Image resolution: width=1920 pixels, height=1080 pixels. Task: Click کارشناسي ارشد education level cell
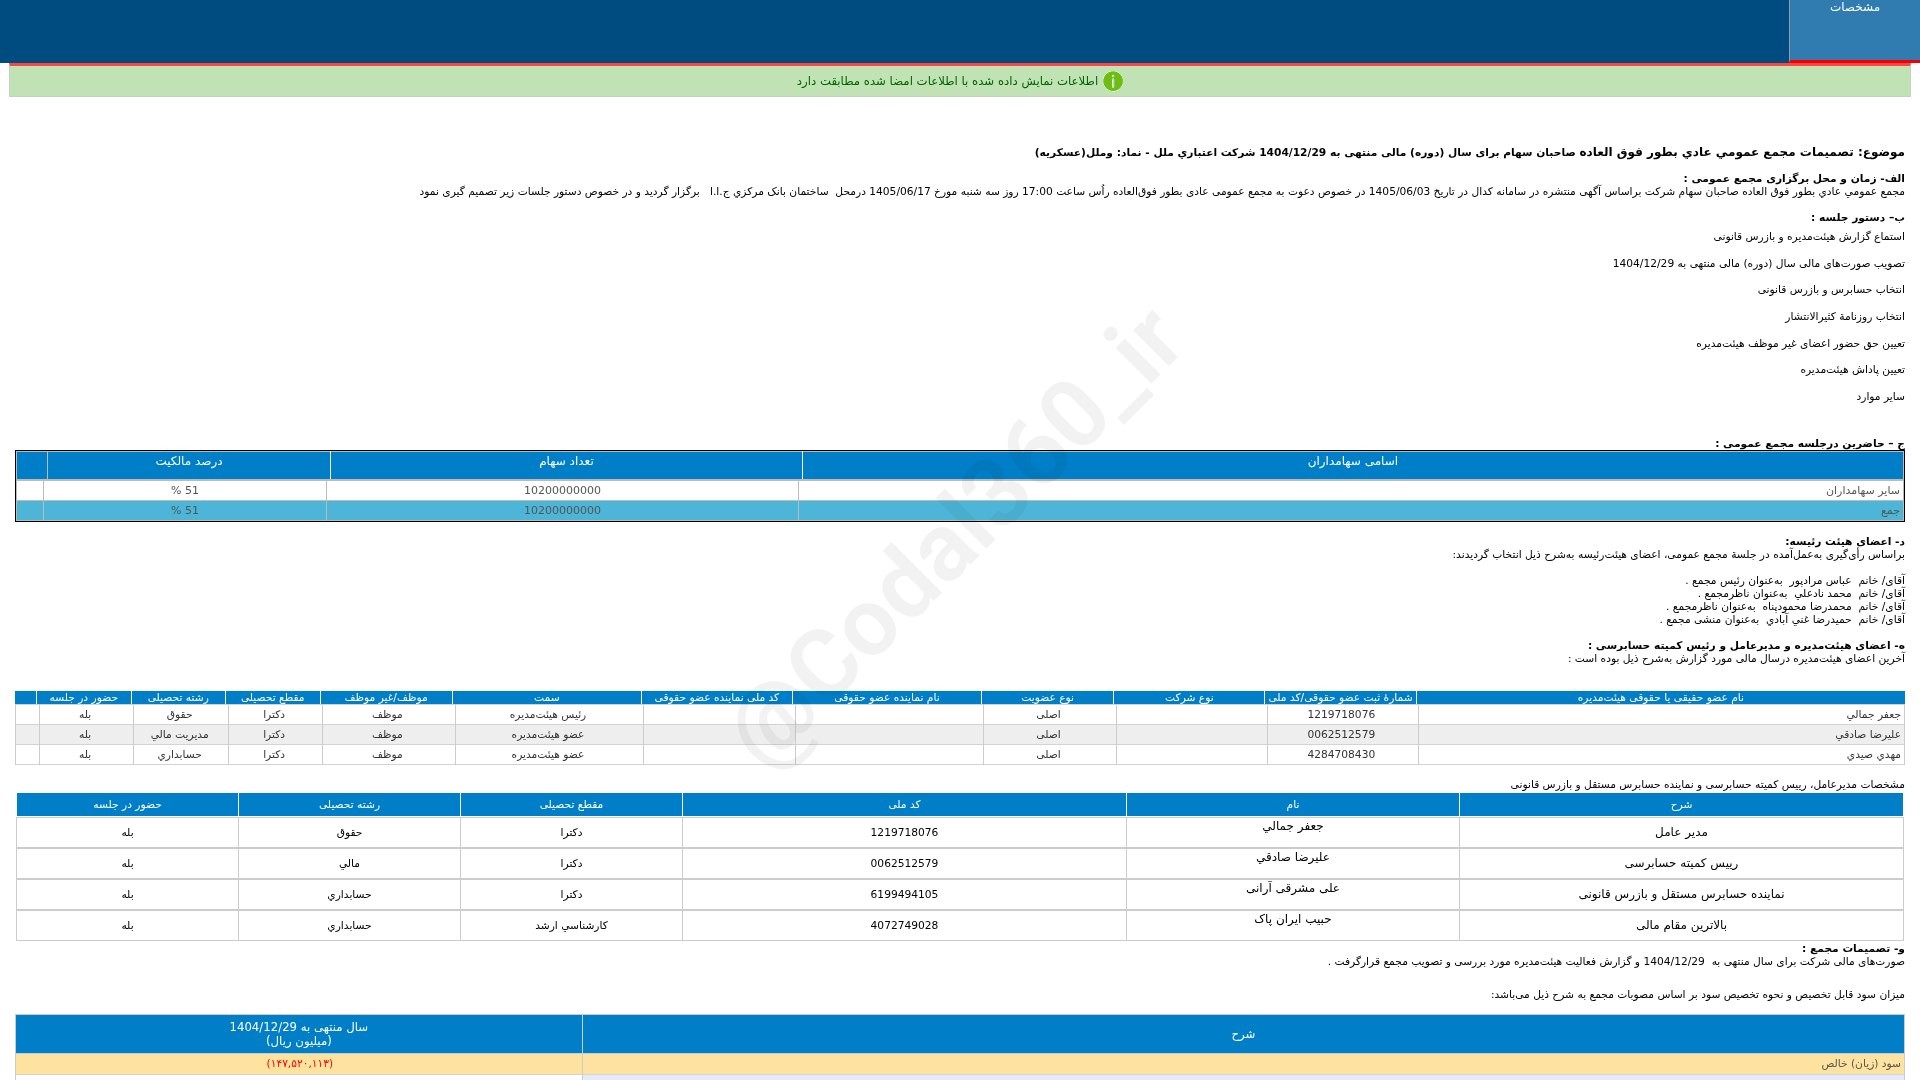click(571, 926)
